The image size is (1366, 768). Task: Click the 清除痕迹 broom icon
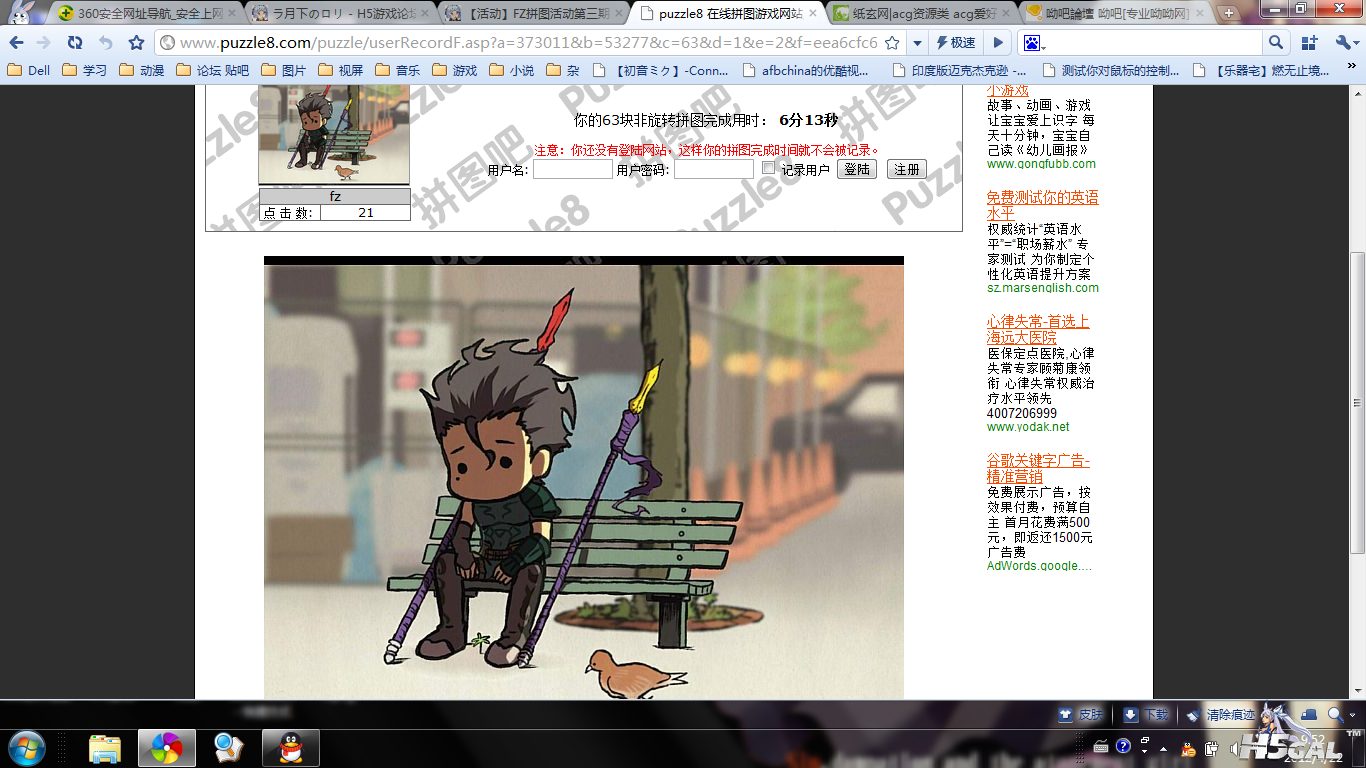1192,715
